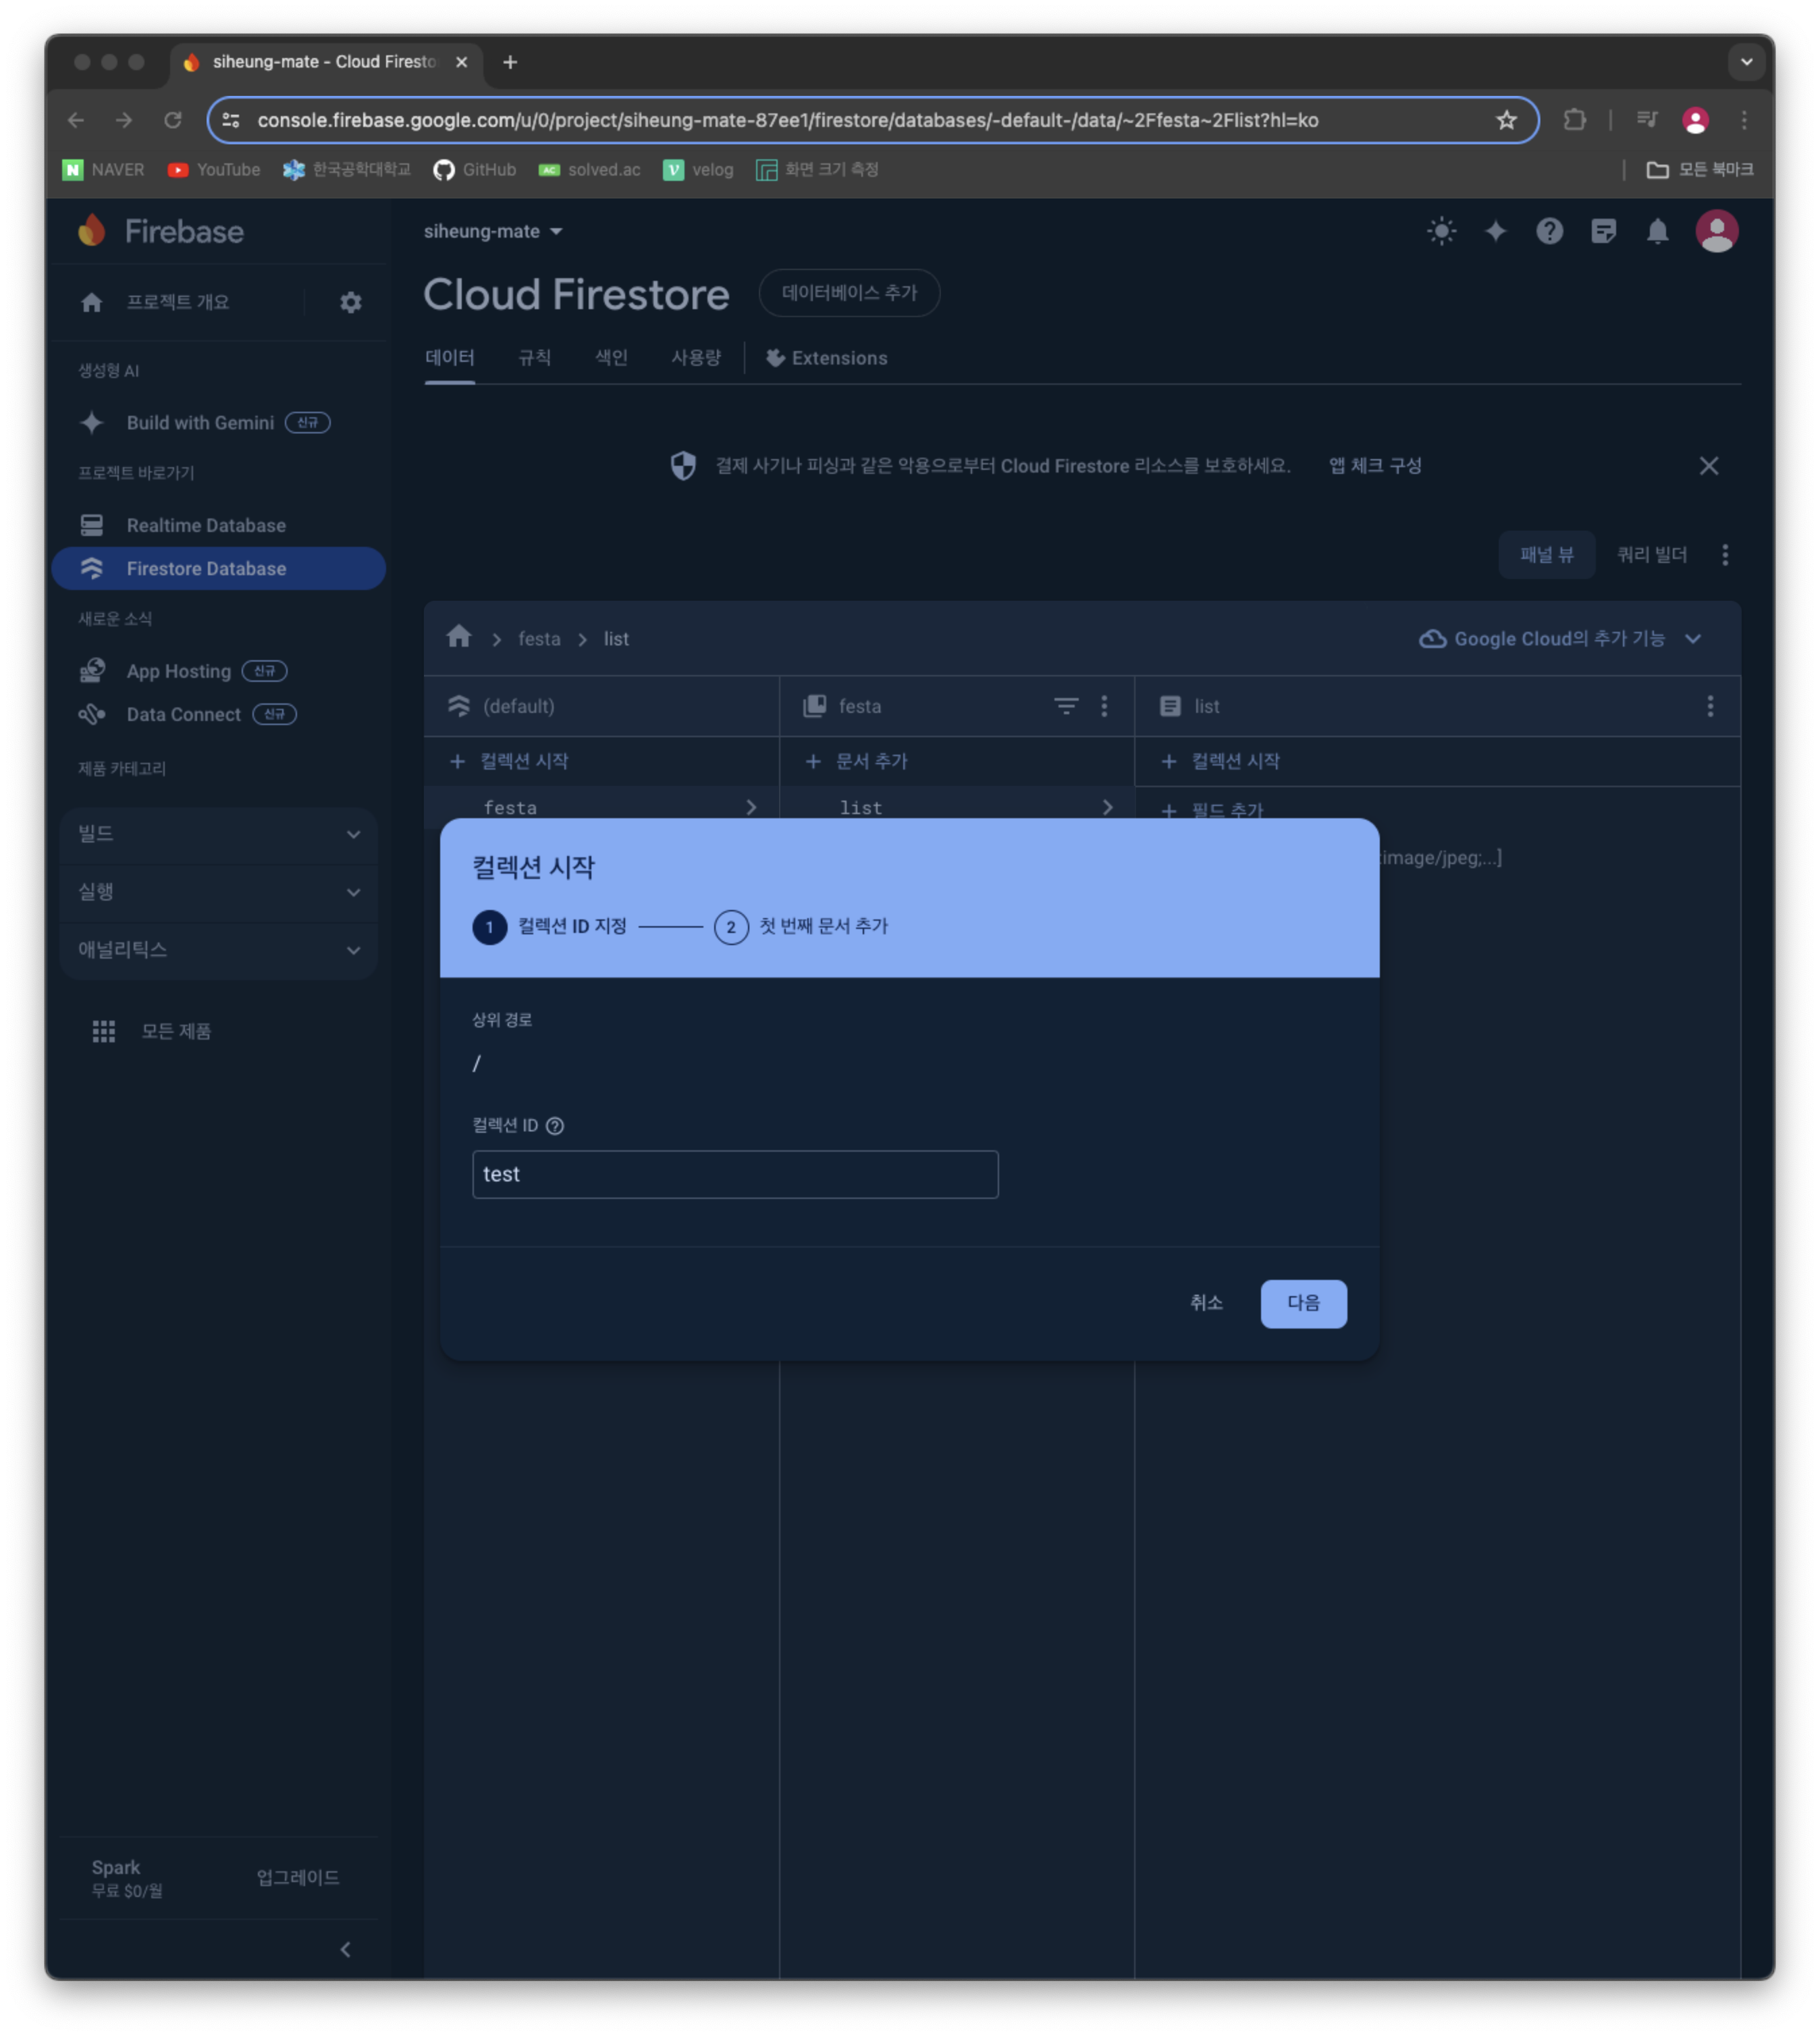Click the release notes icon in header

1603,231
